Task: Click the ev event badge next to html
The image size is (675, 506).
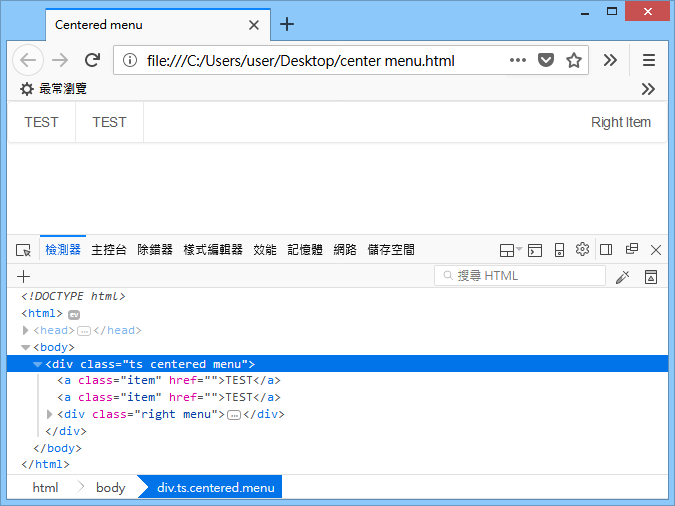Action: click(74, 315)
